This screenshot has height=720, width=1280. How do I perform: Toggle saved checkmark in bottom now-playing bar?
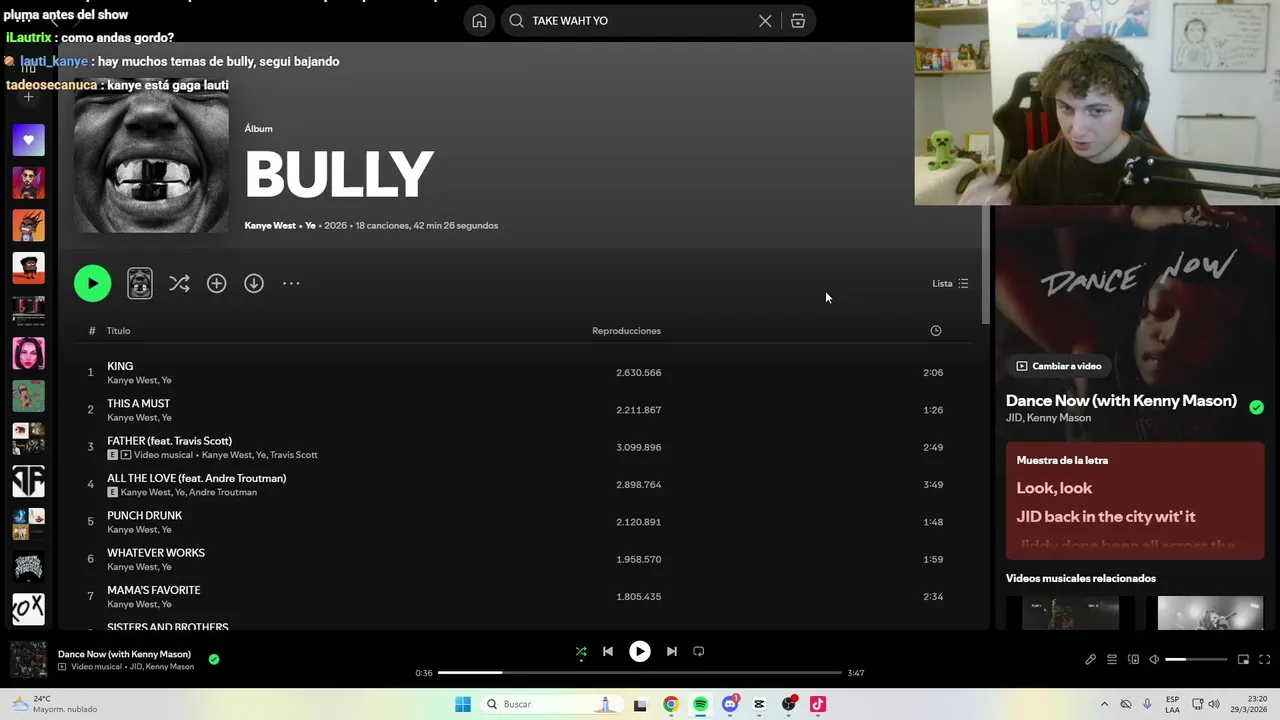[214, 659]
